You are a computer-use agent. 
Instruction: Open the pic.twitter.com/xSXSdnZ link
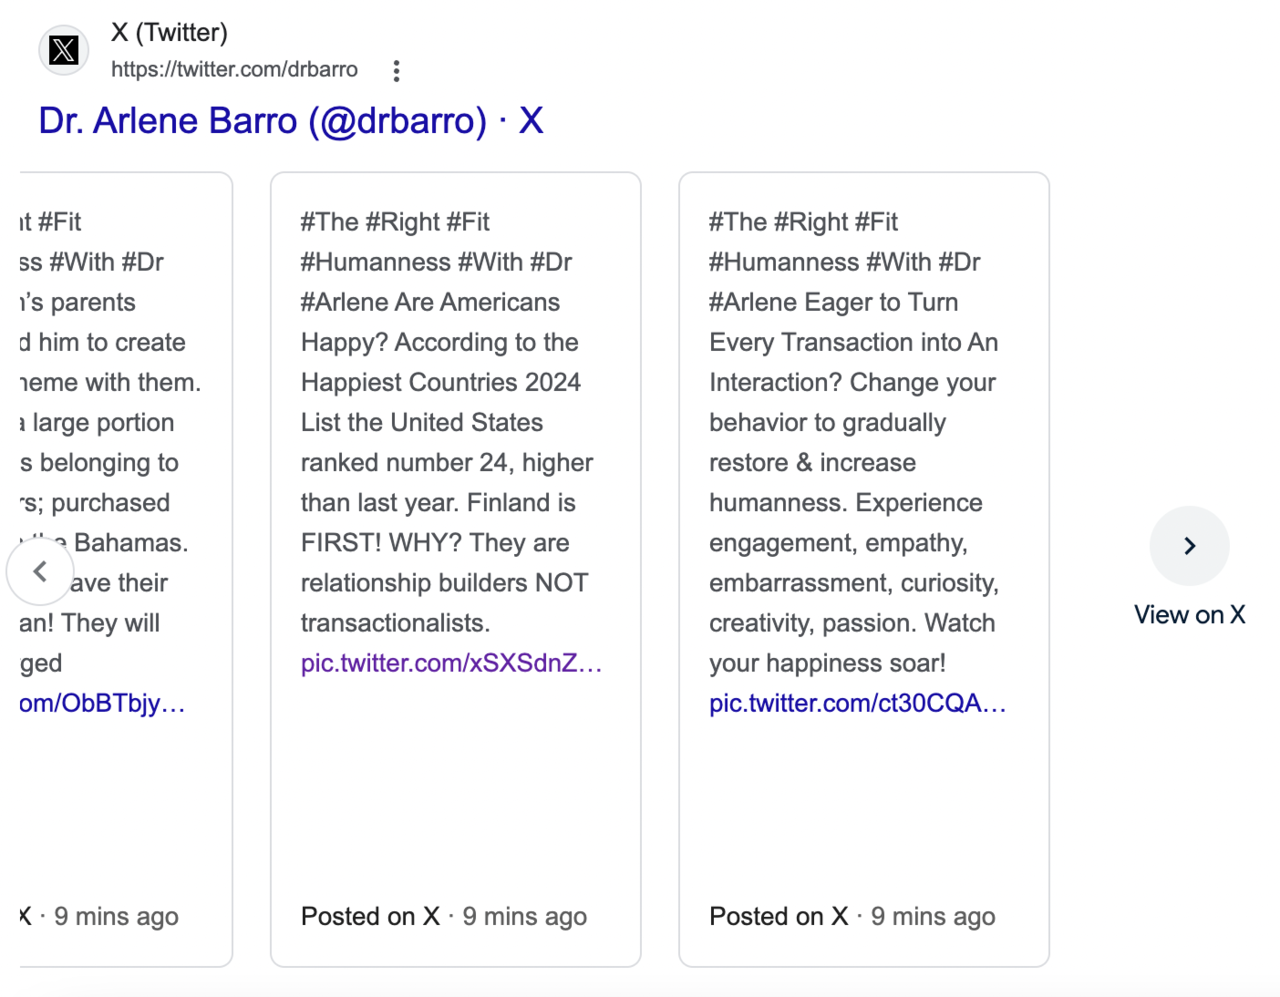[451, 663]
